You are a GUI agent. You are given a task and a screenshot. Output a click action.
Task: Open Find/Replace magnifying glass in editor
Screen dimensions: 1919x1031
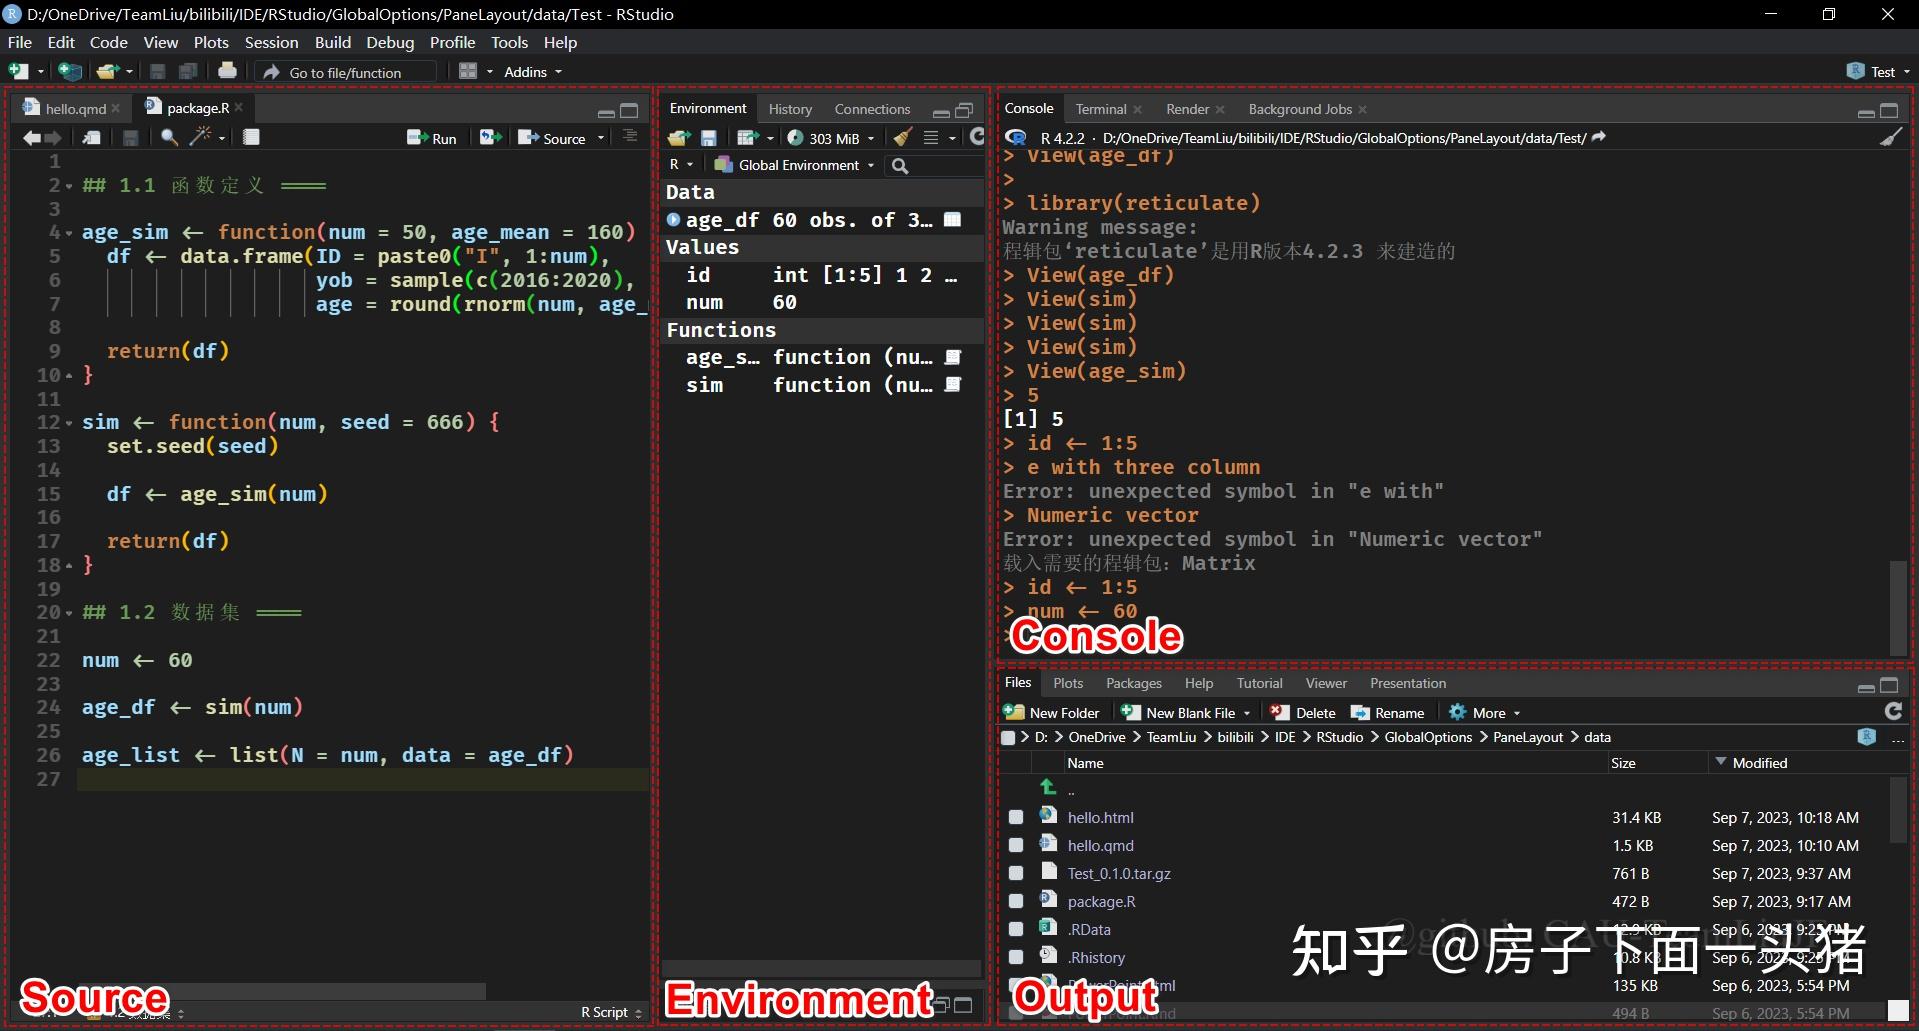[x=167, y=137]
